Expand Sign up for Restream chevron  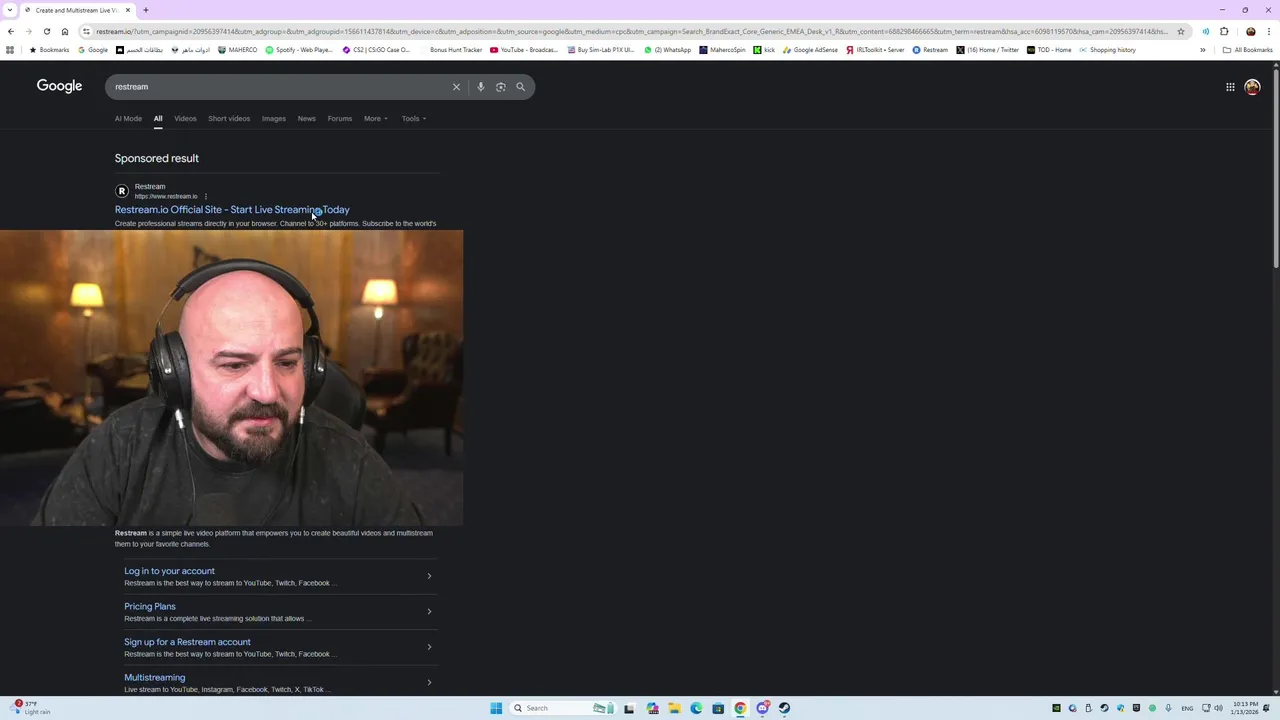tap(429, 647)
